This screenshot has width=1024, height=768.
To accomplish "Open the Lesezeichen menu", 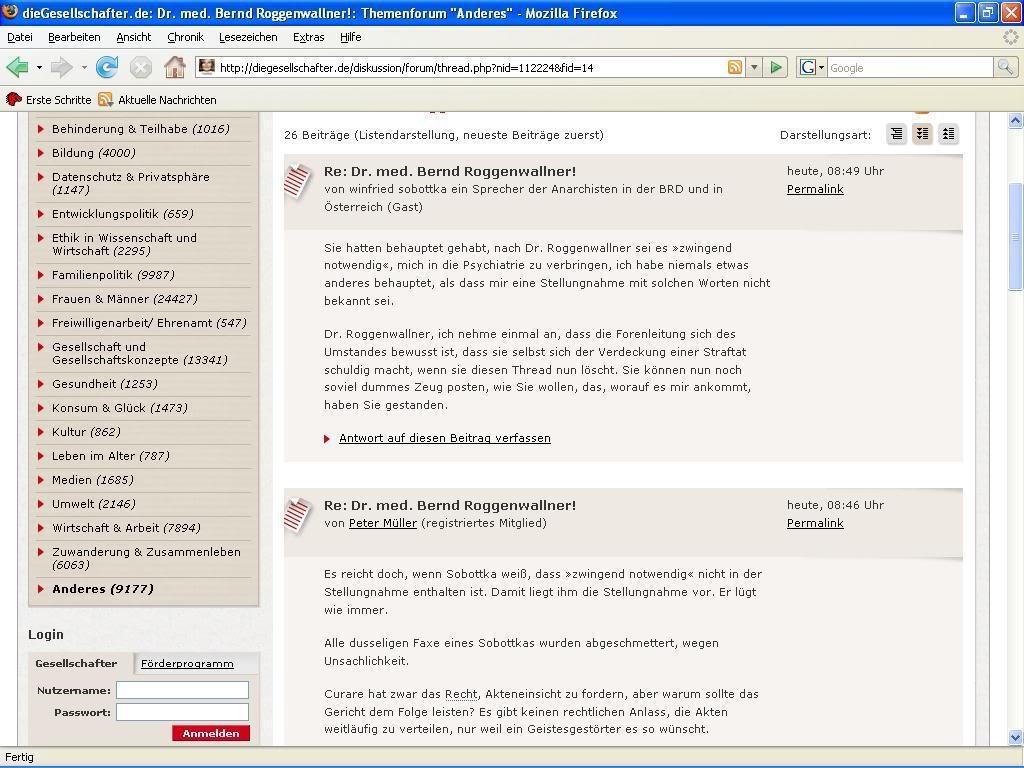I will tap(248, 37).
